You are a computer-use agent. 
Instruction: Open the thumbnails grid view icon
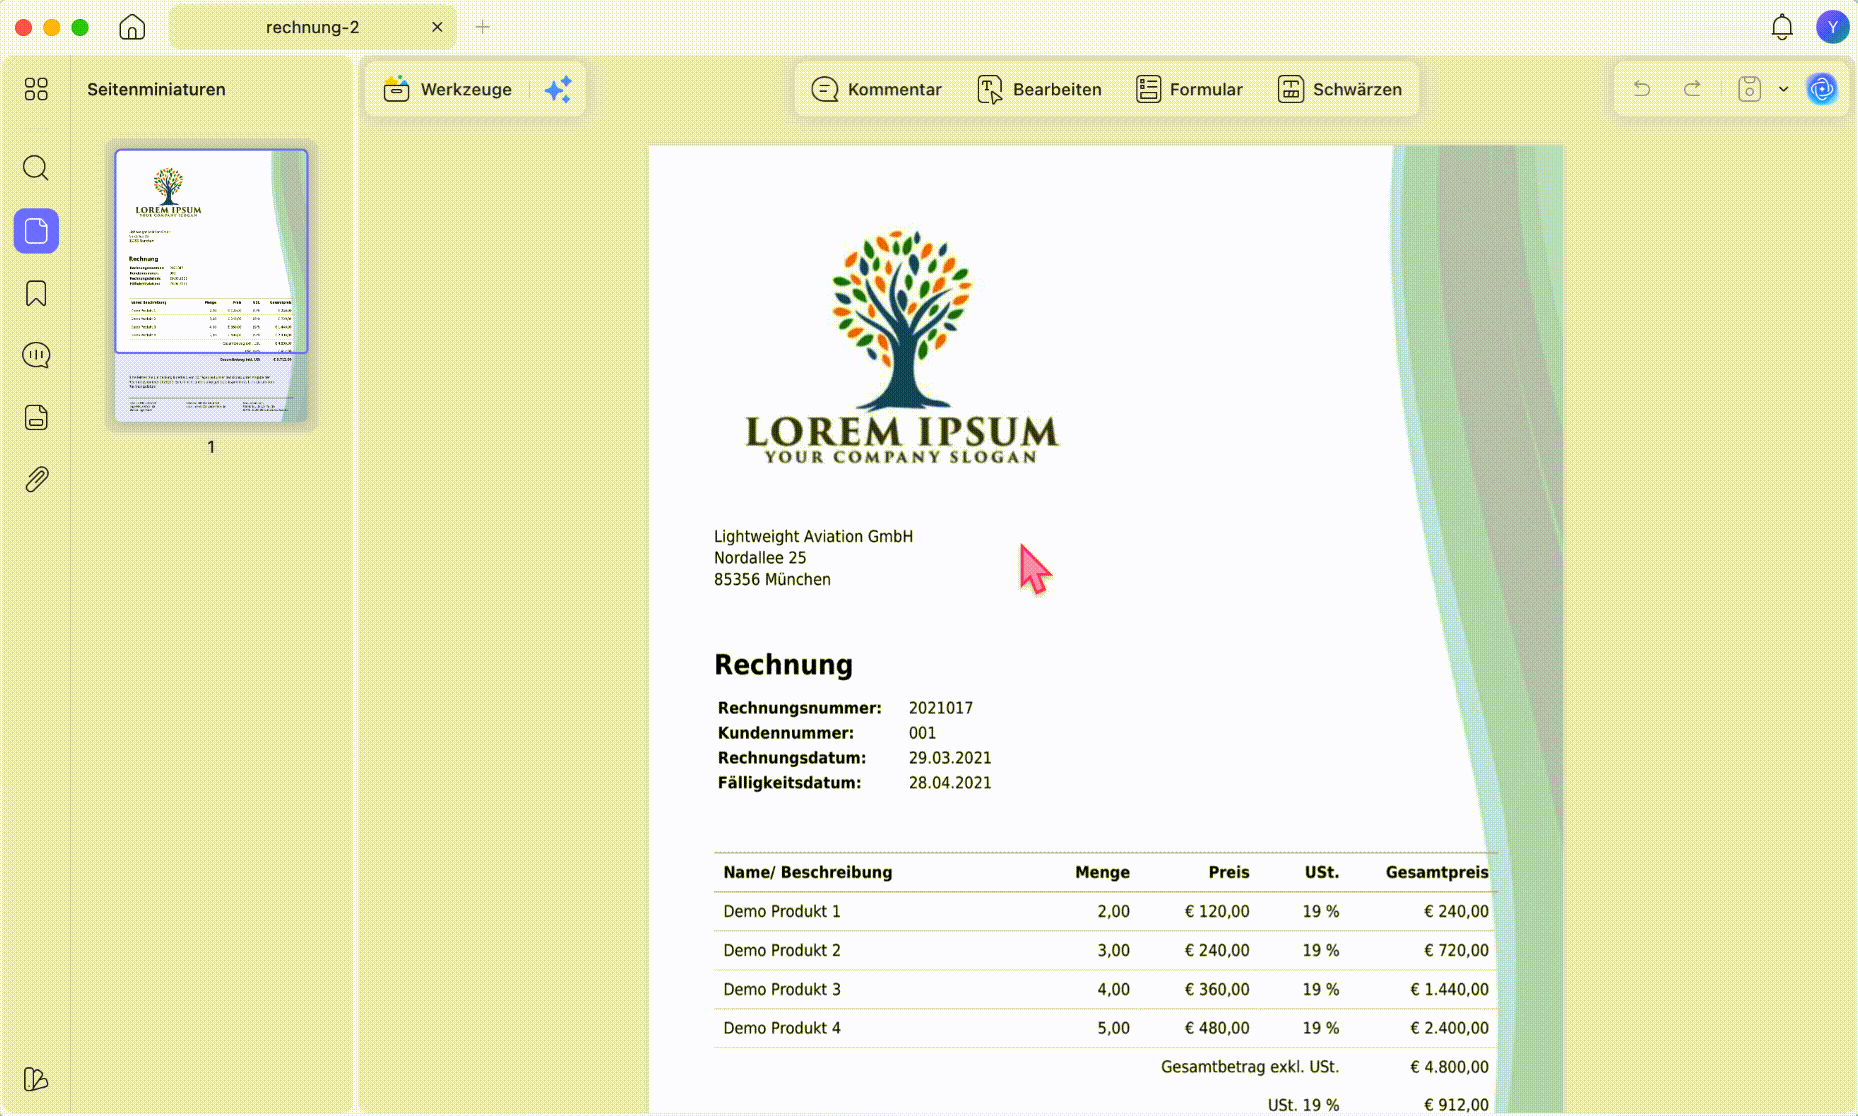(x=36, y=89)
